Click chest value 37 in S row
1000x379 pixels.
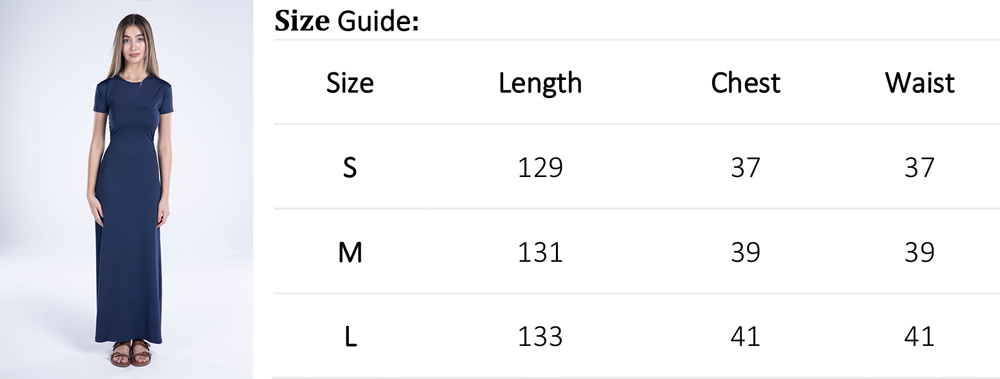746,168
